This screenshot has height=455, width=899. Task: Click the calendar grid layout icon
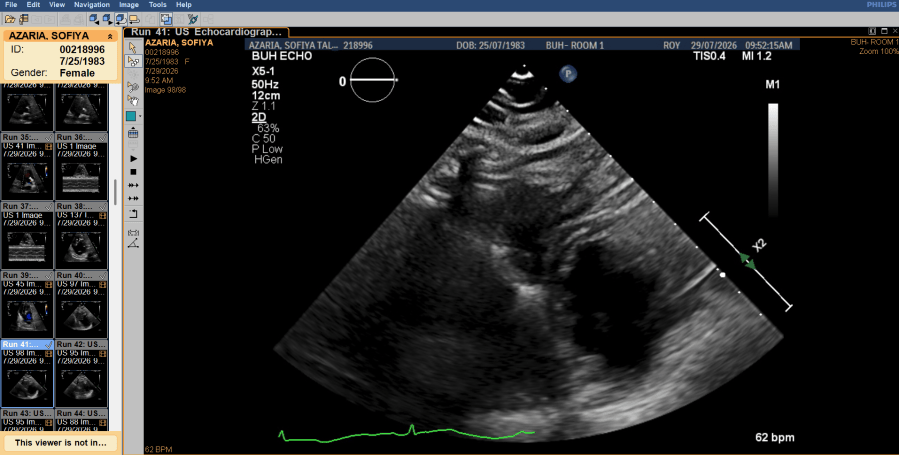[133, 134]
